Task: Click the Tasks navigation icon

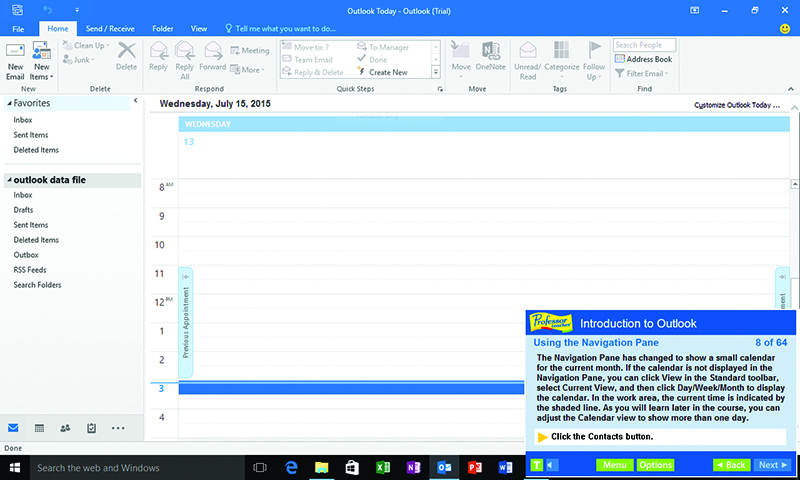Action: coord(91,428)
